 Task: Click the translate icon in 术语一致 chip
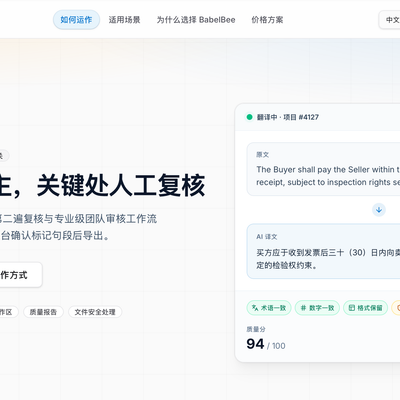click(x=255, y=308)
